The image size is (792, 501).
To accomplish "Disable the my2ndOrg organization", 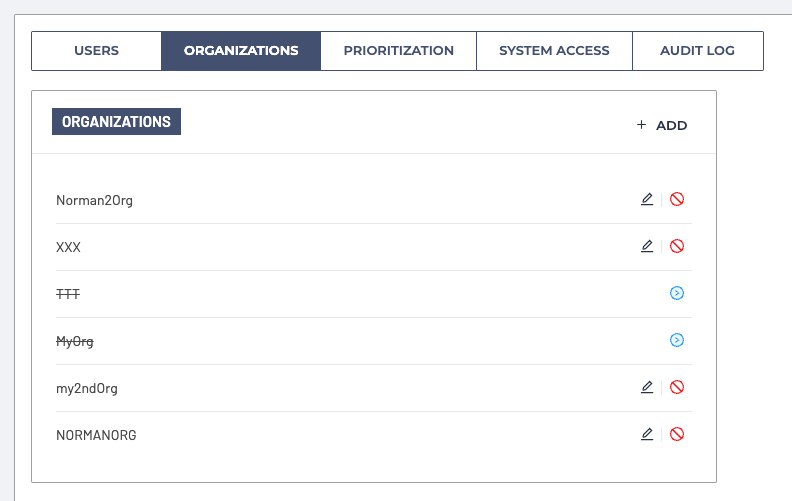I will [677, 387].
